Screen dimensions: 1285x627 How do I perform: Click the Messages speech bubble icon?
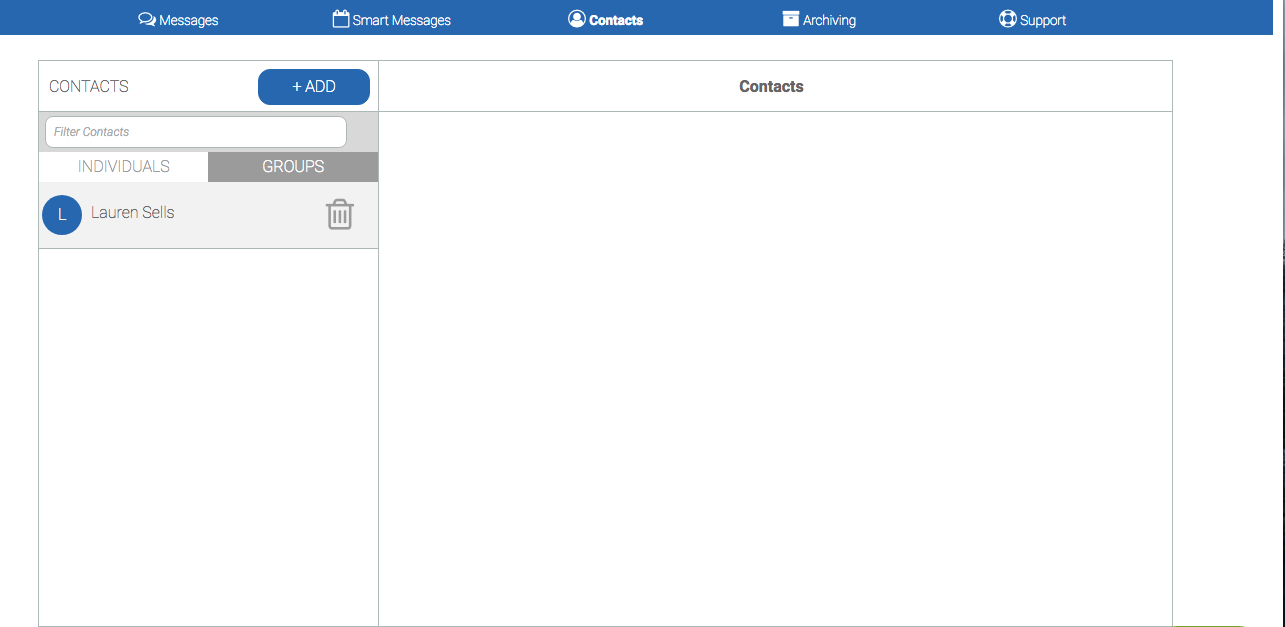pyautogui.click(x=147, y=19)
